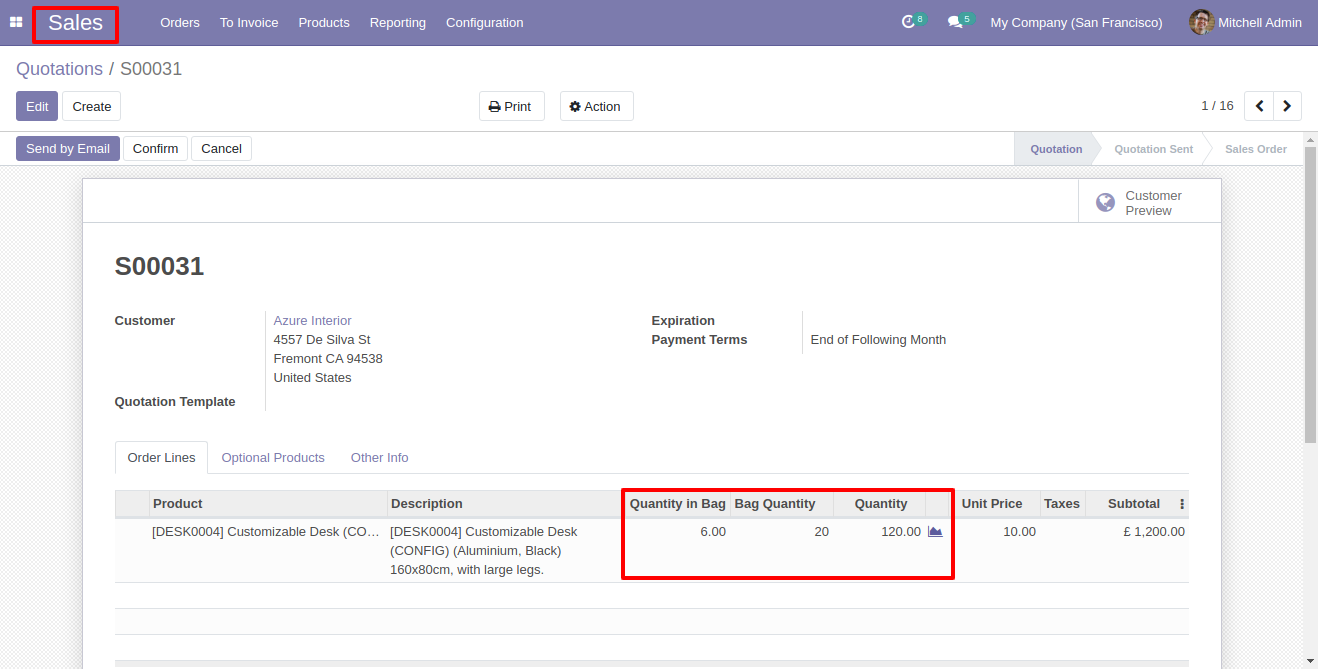This screenshot has height=669, width=1318.
Task: Click the Taxes column header
Action: pyautogui.click(x=1062, y=504)
